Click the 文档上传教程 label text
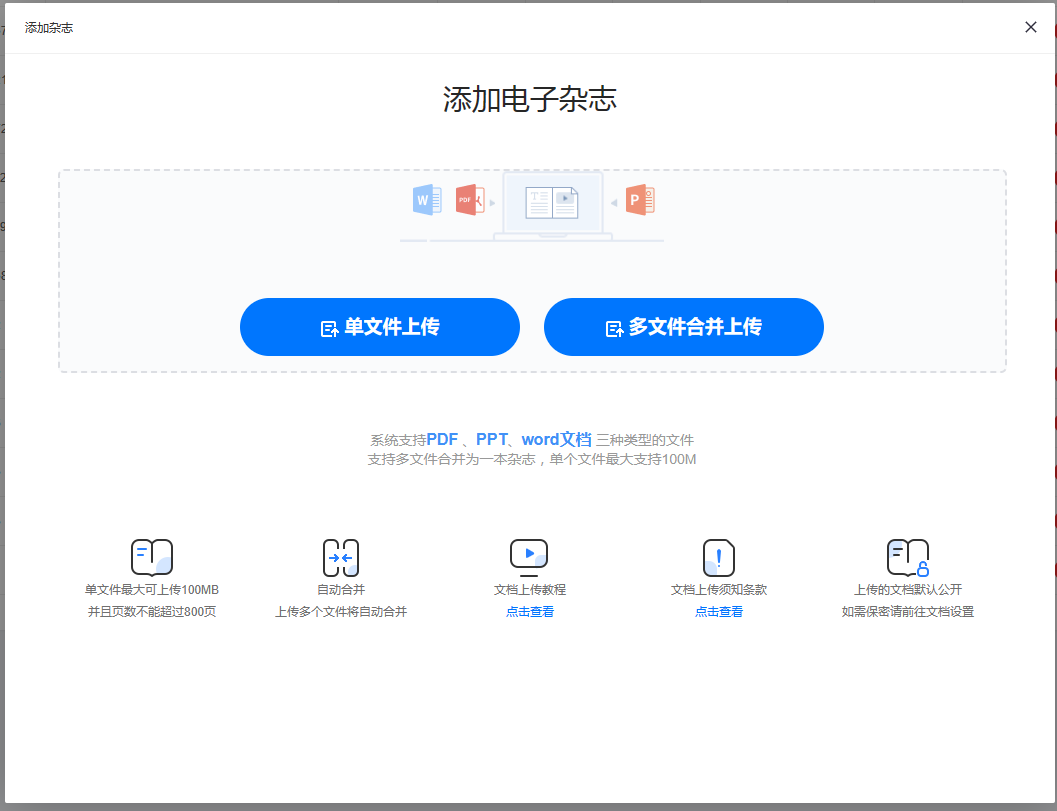The height and width of the screenshot is (811, 1057). [x=530, y=590]
